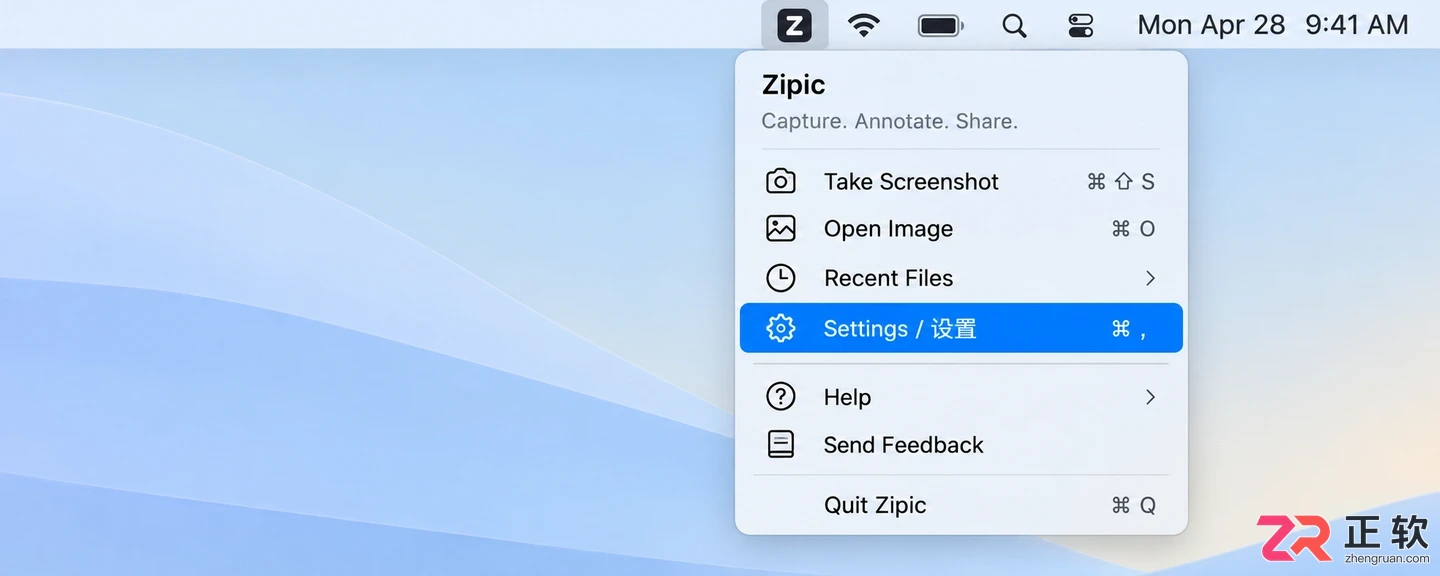Screen dimensions: 1440x576
Task: Click the Zipic title header
Action: (794, 85)
